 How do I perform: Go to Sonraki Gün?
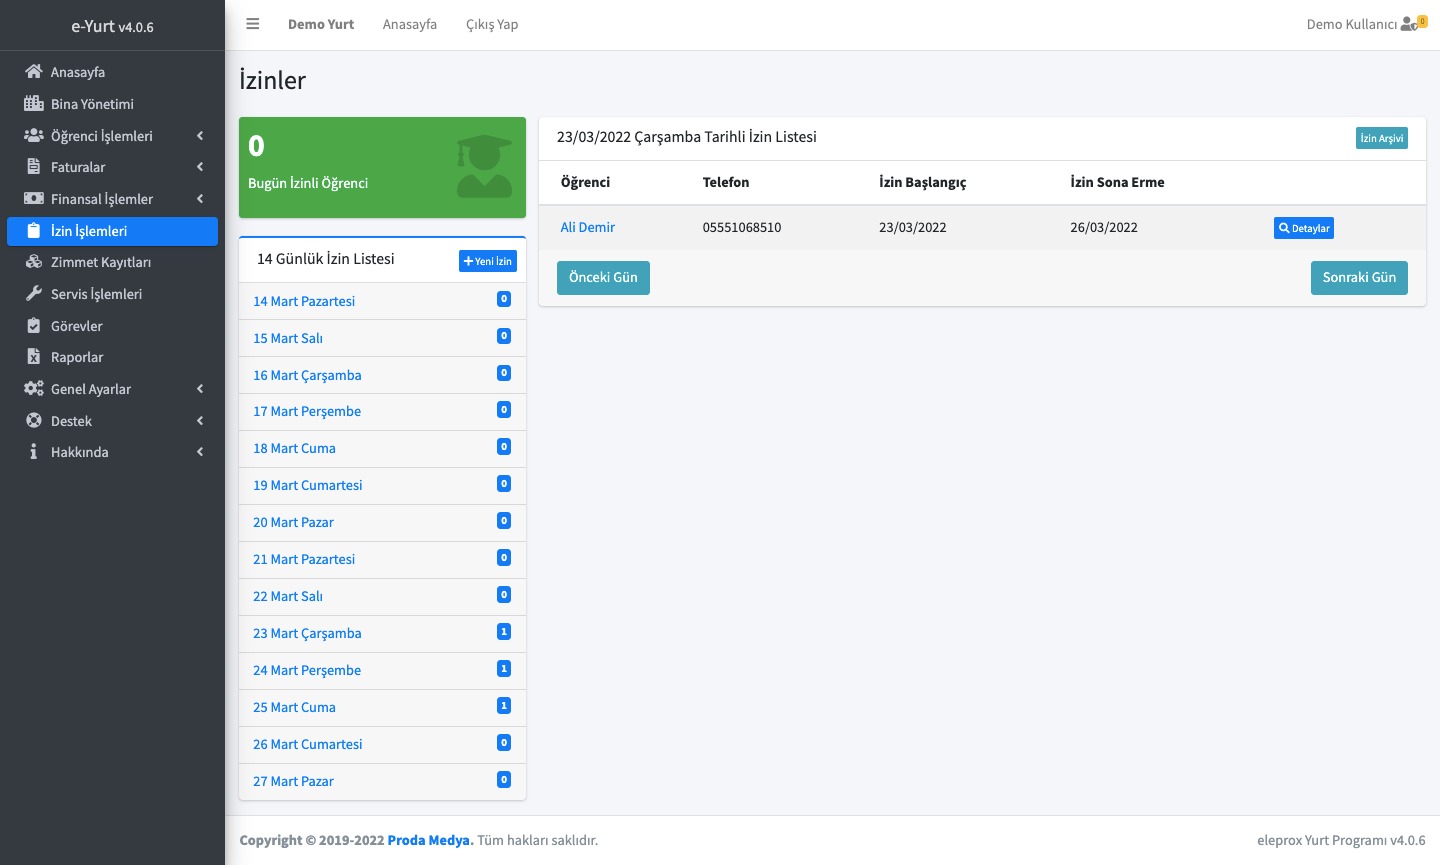(1359, 278)
